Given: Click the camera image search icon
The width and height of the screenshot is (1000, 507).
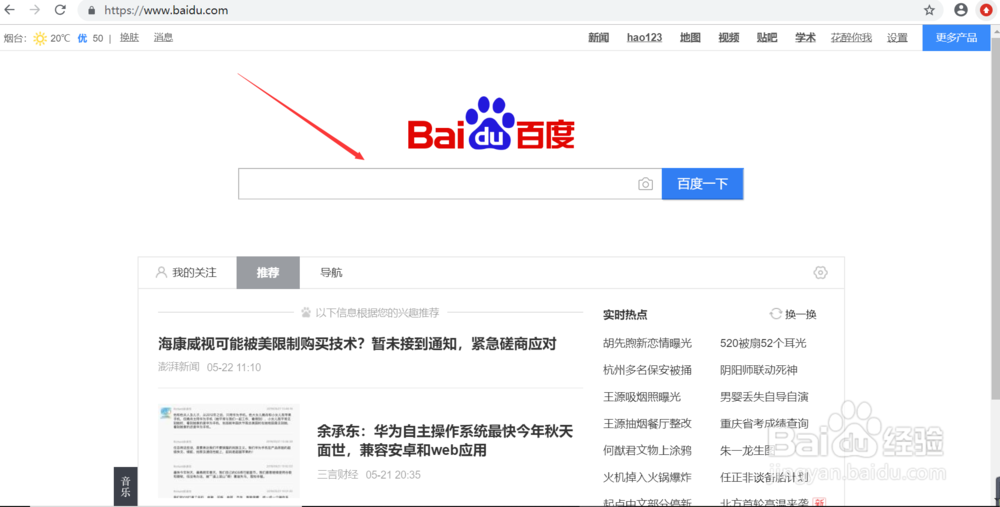Looking at the screenshot, I should pyautogui.click(x=645, y=184).
